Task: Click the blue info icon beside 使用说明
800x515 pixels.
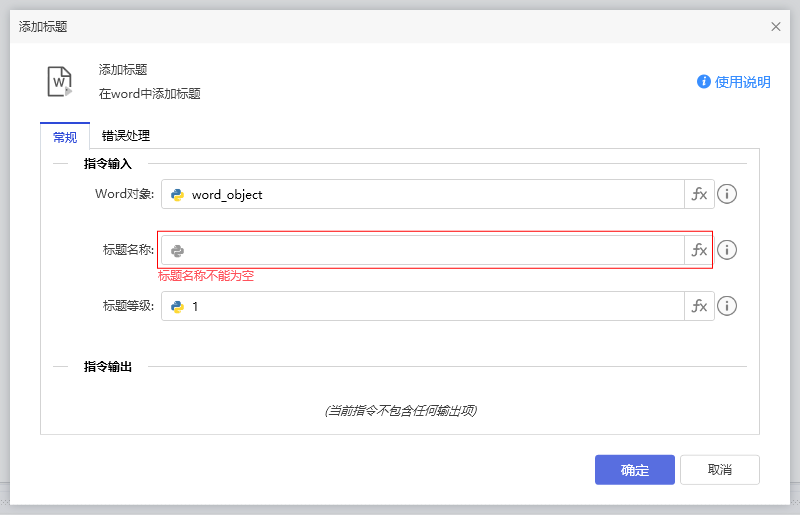Action: [x=704, y=82]
